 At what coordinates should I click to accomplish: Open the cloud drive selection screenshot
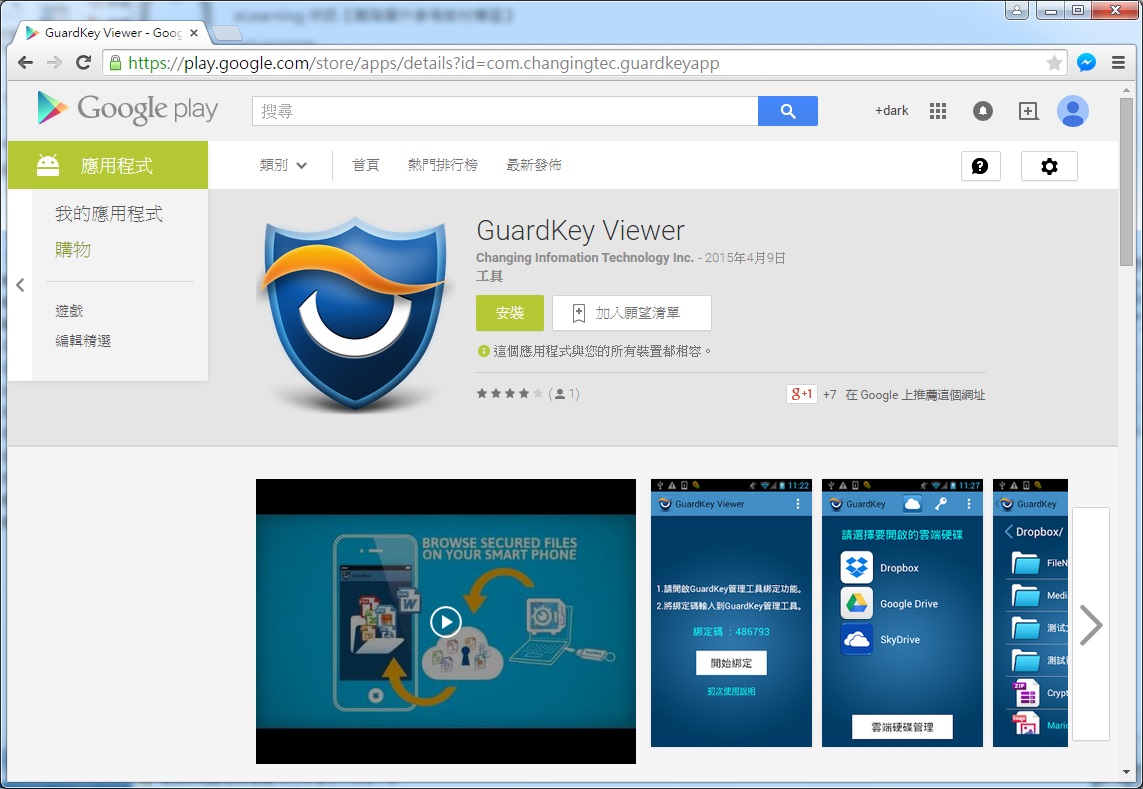pyautogui.click(x=902, y=613)
